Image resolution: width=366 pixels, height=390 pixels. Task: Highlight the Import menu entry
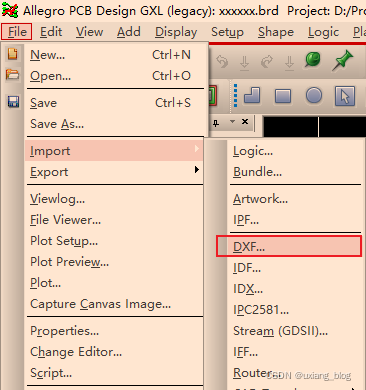(114, 151)
